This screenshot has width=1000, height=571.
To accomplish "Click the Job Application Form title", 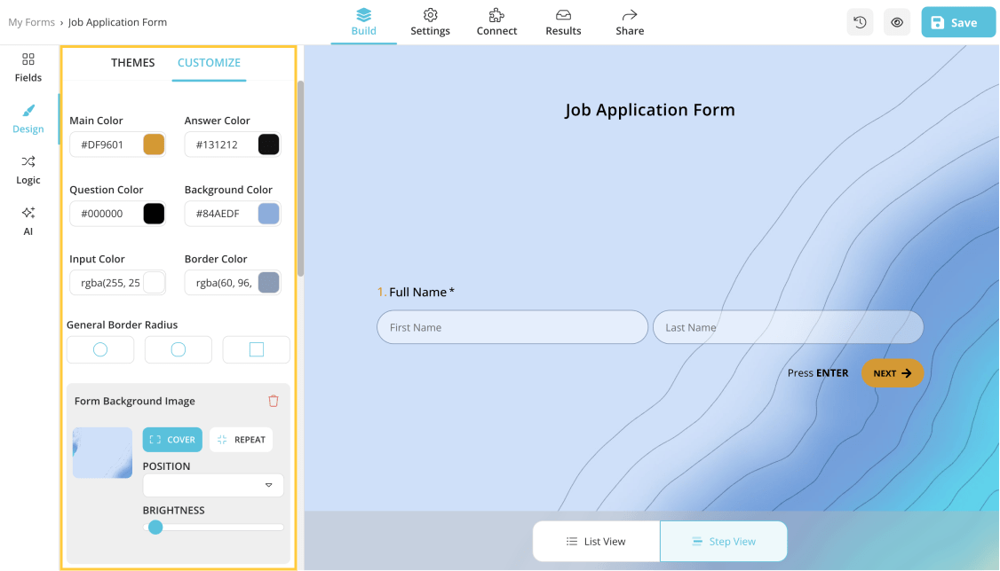I will (650, 110).
